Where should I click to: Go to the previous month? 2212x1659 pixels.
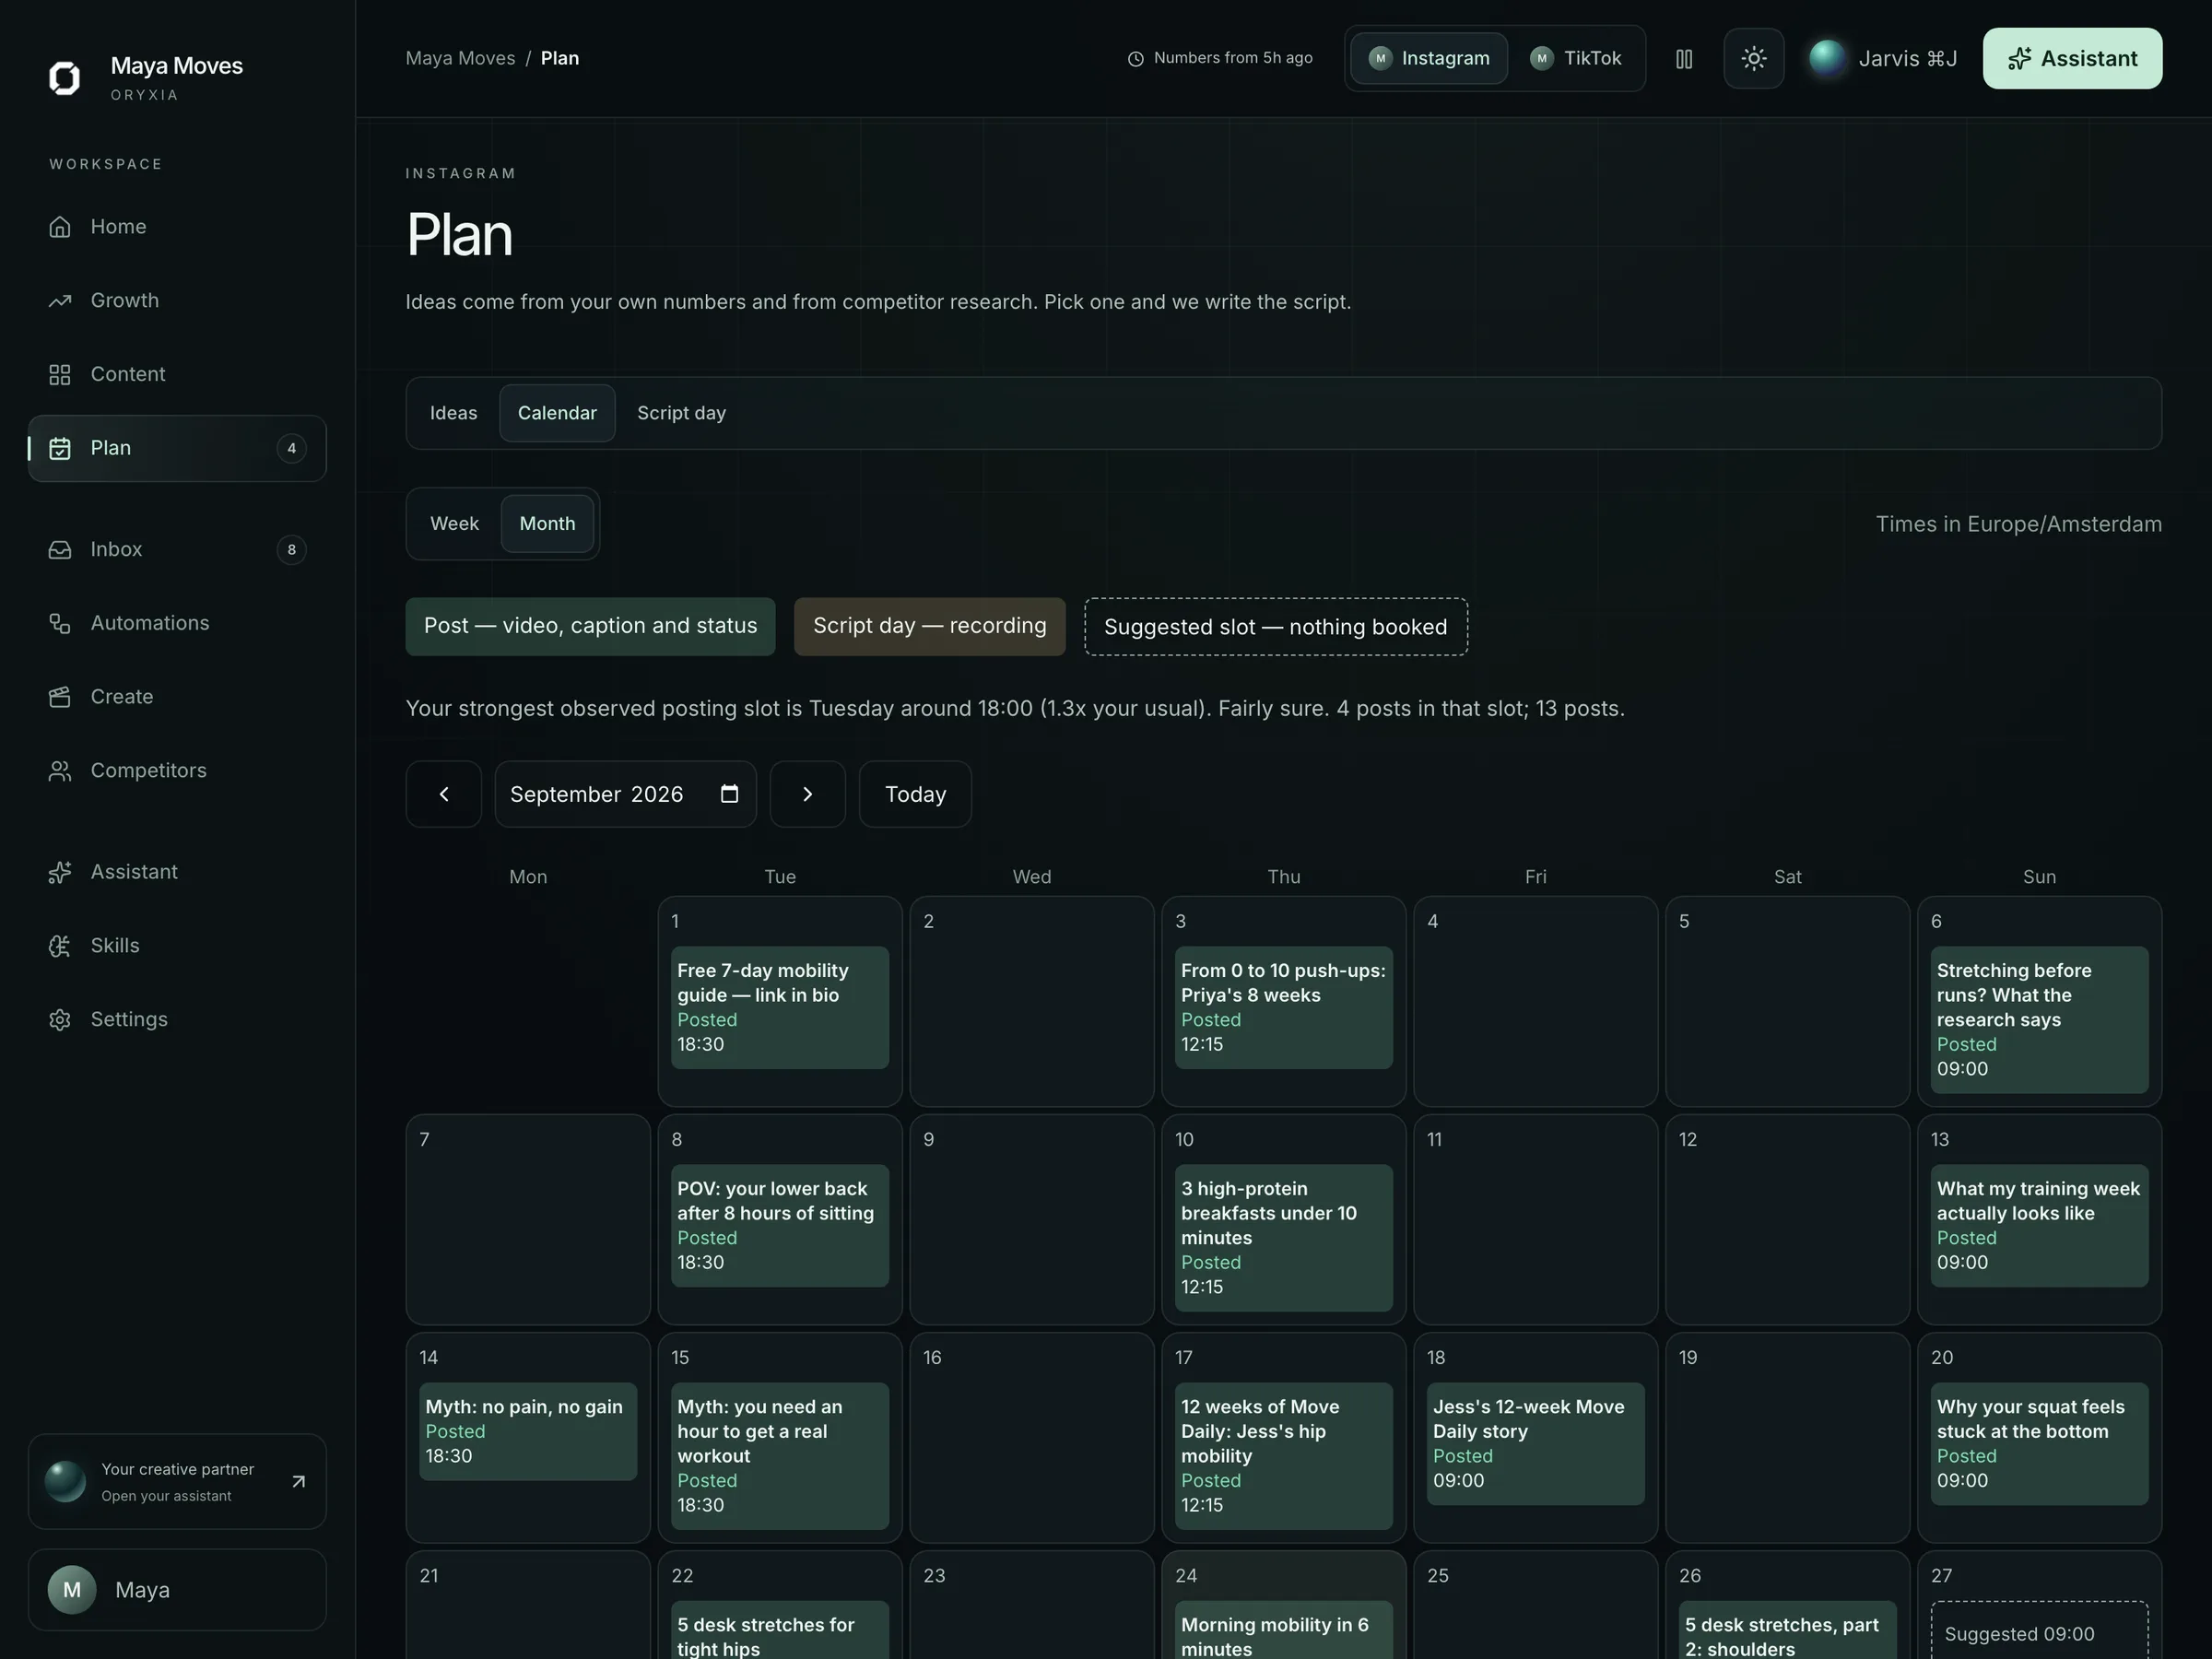444,794
